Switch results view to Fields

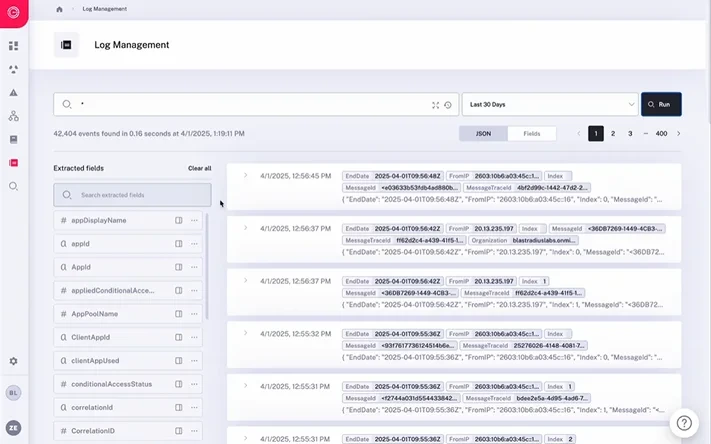pos(532,134)
